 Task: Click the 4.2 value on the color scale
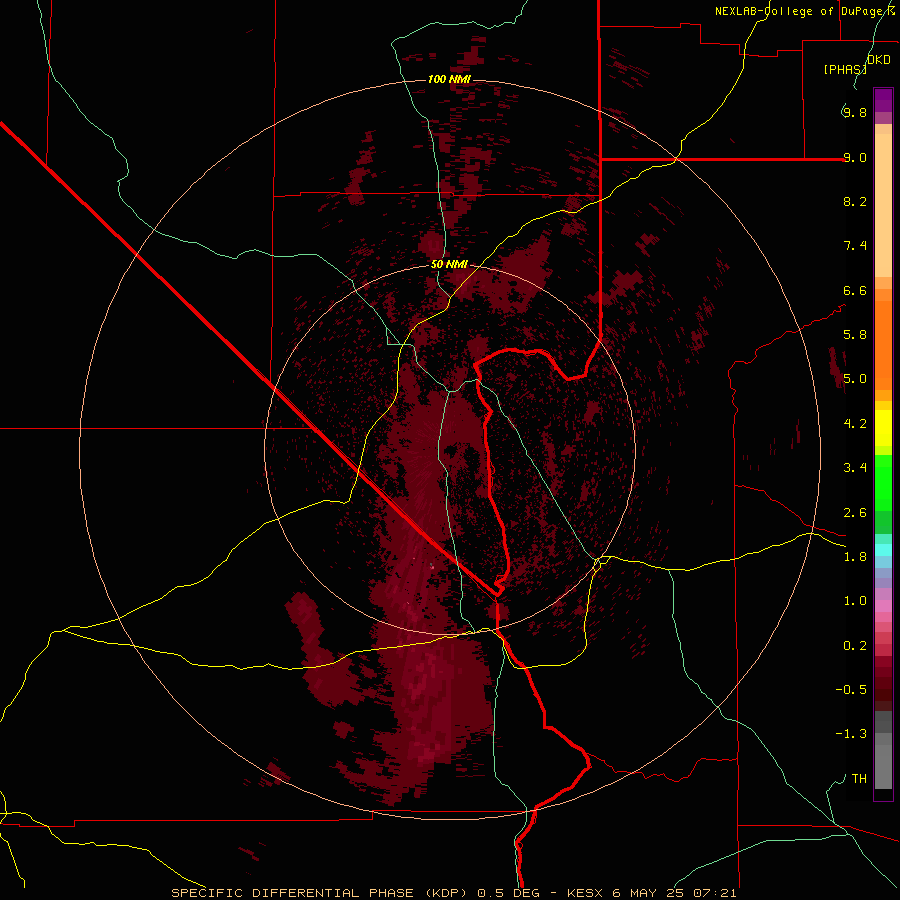point(855,424)
